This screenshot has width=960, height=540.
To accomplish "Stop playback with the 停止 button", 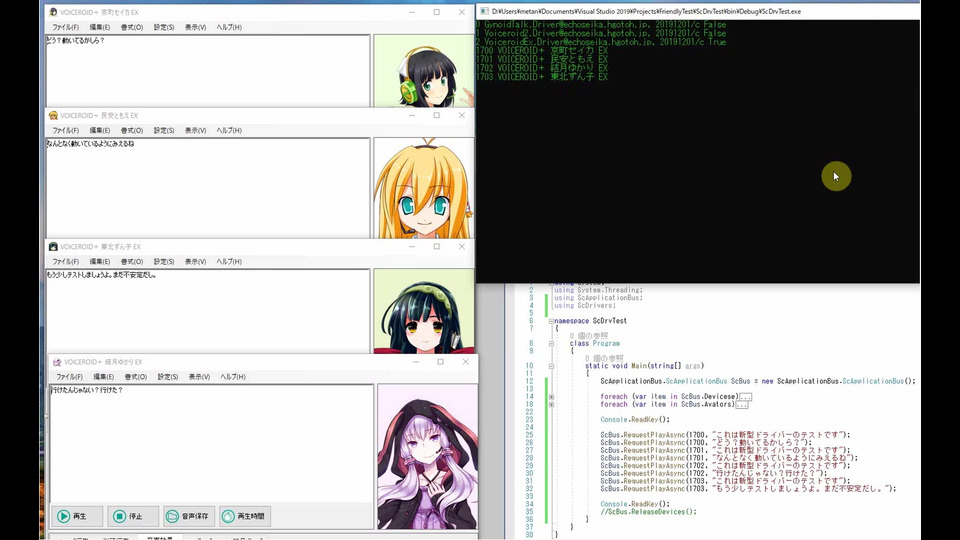I will pos(133,516).
